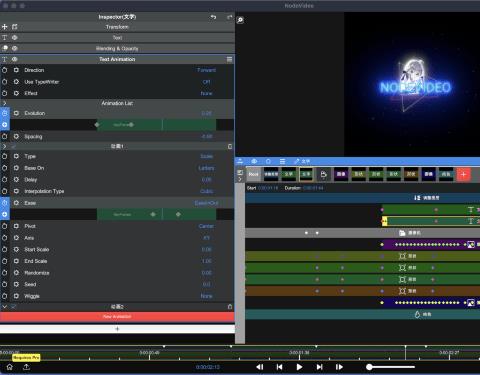
Task: Open the Interpolation Type value dropdown
Action: click(207, 191)
